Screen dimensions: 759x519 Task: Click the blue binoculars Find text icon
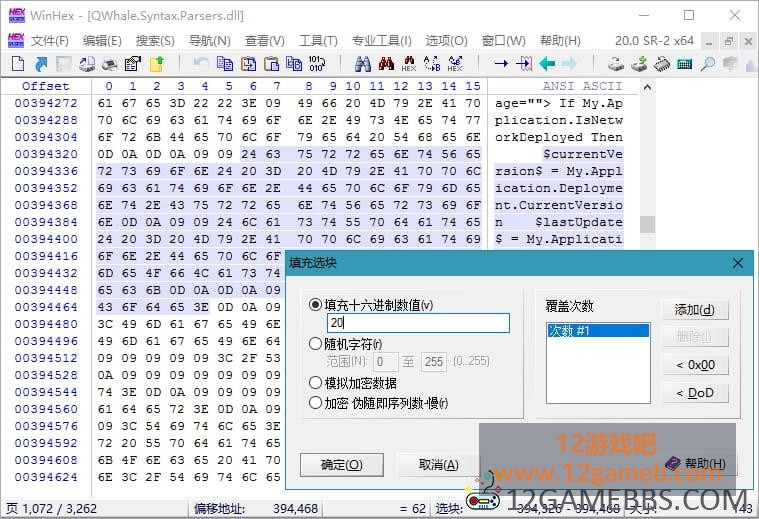point(363,64)
